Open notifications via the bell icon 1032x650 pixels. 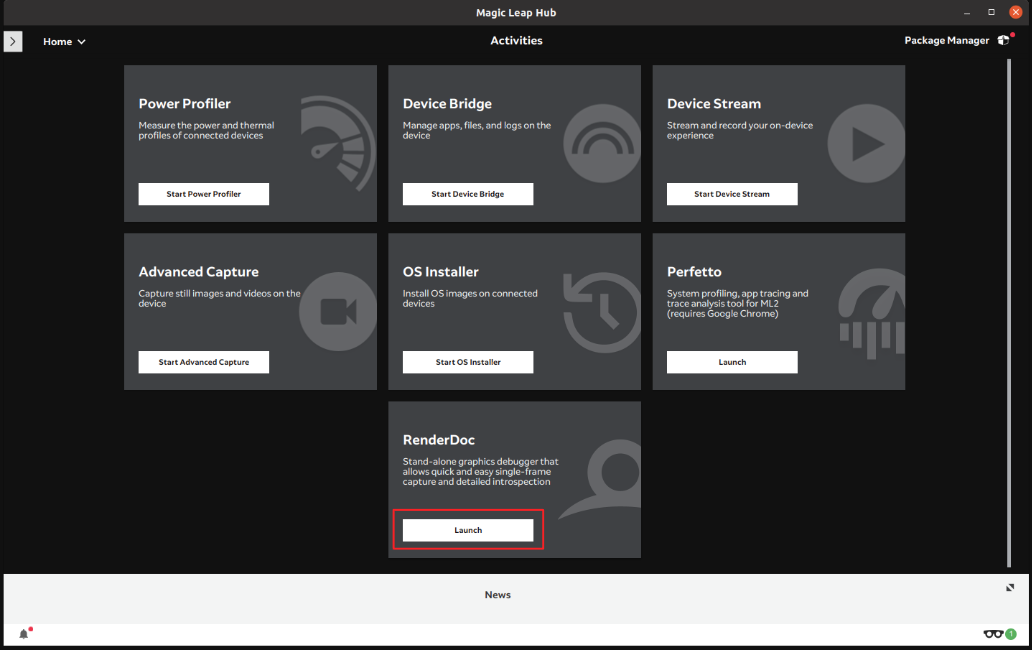22,632
